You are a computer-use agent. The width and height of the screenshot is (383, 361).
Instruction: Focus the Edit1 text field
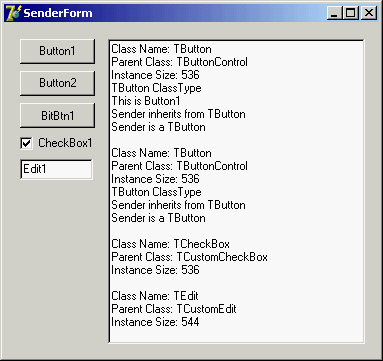(x=56, y=169)
